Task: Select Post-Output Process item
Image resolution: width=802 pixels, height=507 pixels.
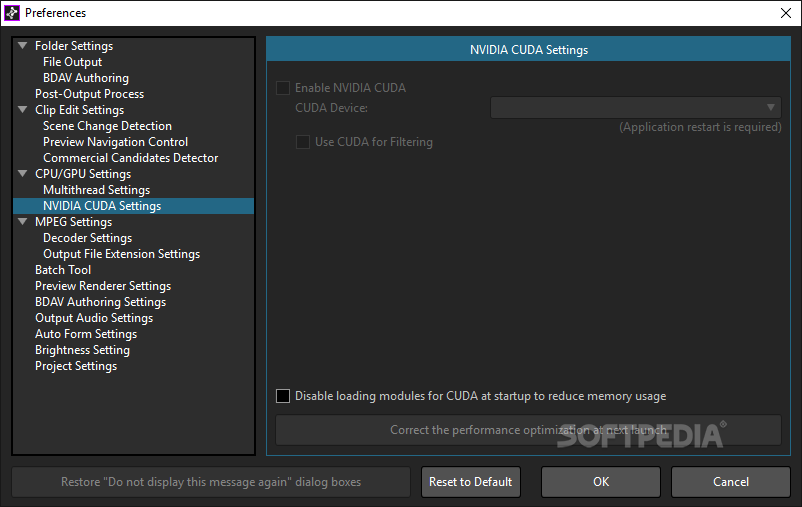Action: (x=90, y=94)
